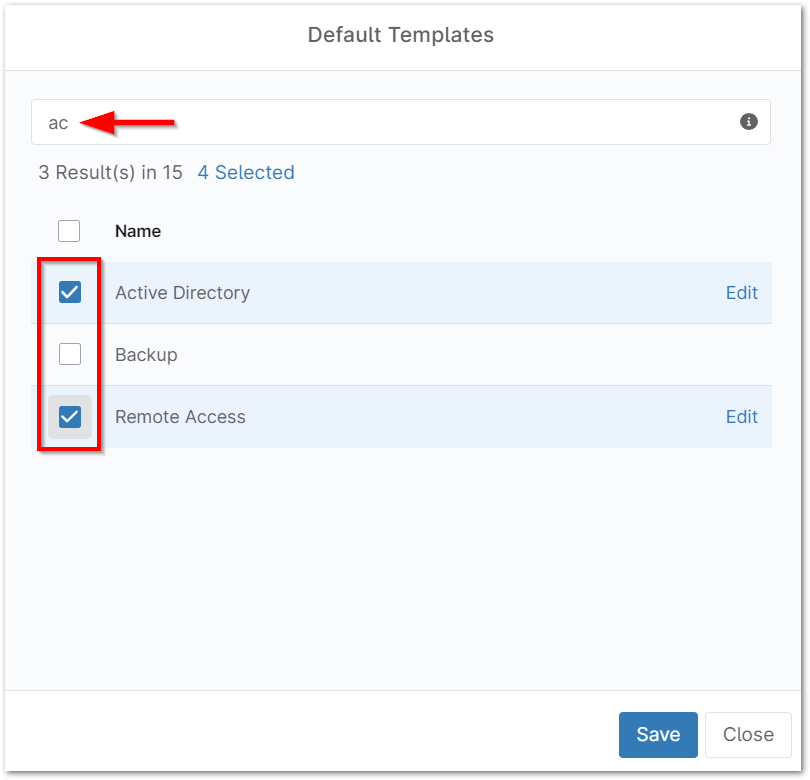Select the Remote Access row name
The width and height of the screenshot is (810, 780).
pos(180,417)
